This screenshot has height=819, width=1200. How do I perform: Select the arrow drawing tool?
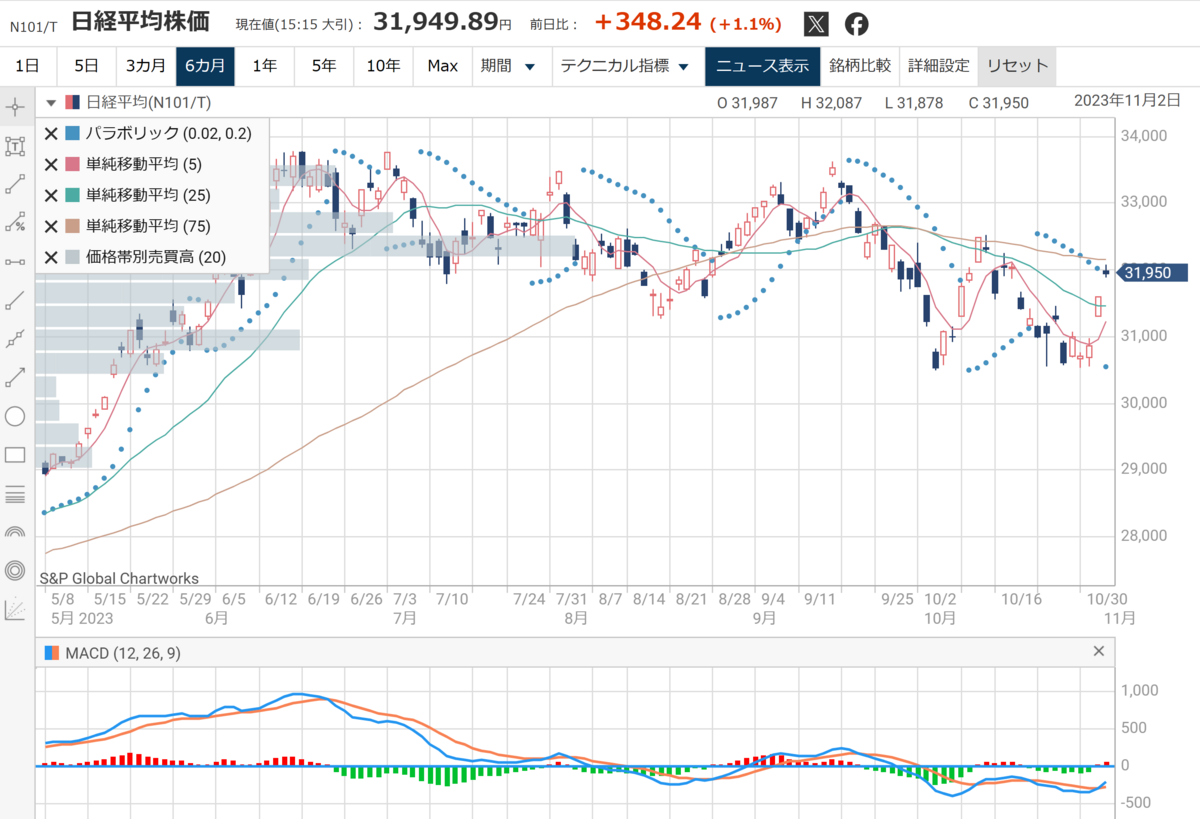click(x=15, y=377)
